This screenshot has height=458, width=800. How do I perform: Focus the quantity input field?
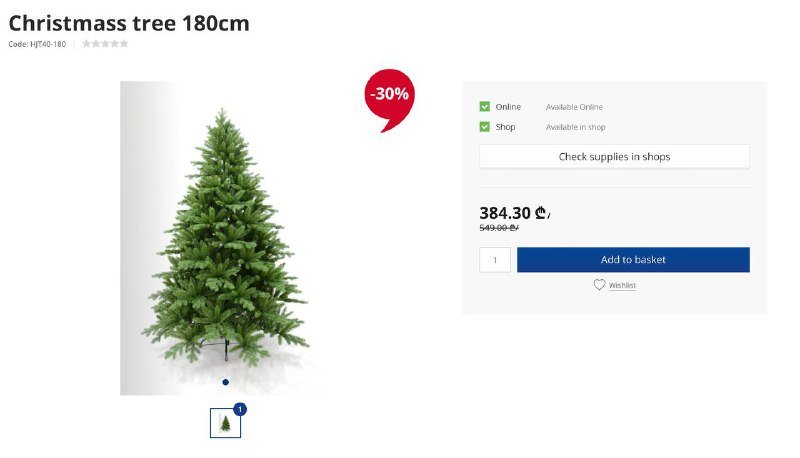[x=495, y=260]
